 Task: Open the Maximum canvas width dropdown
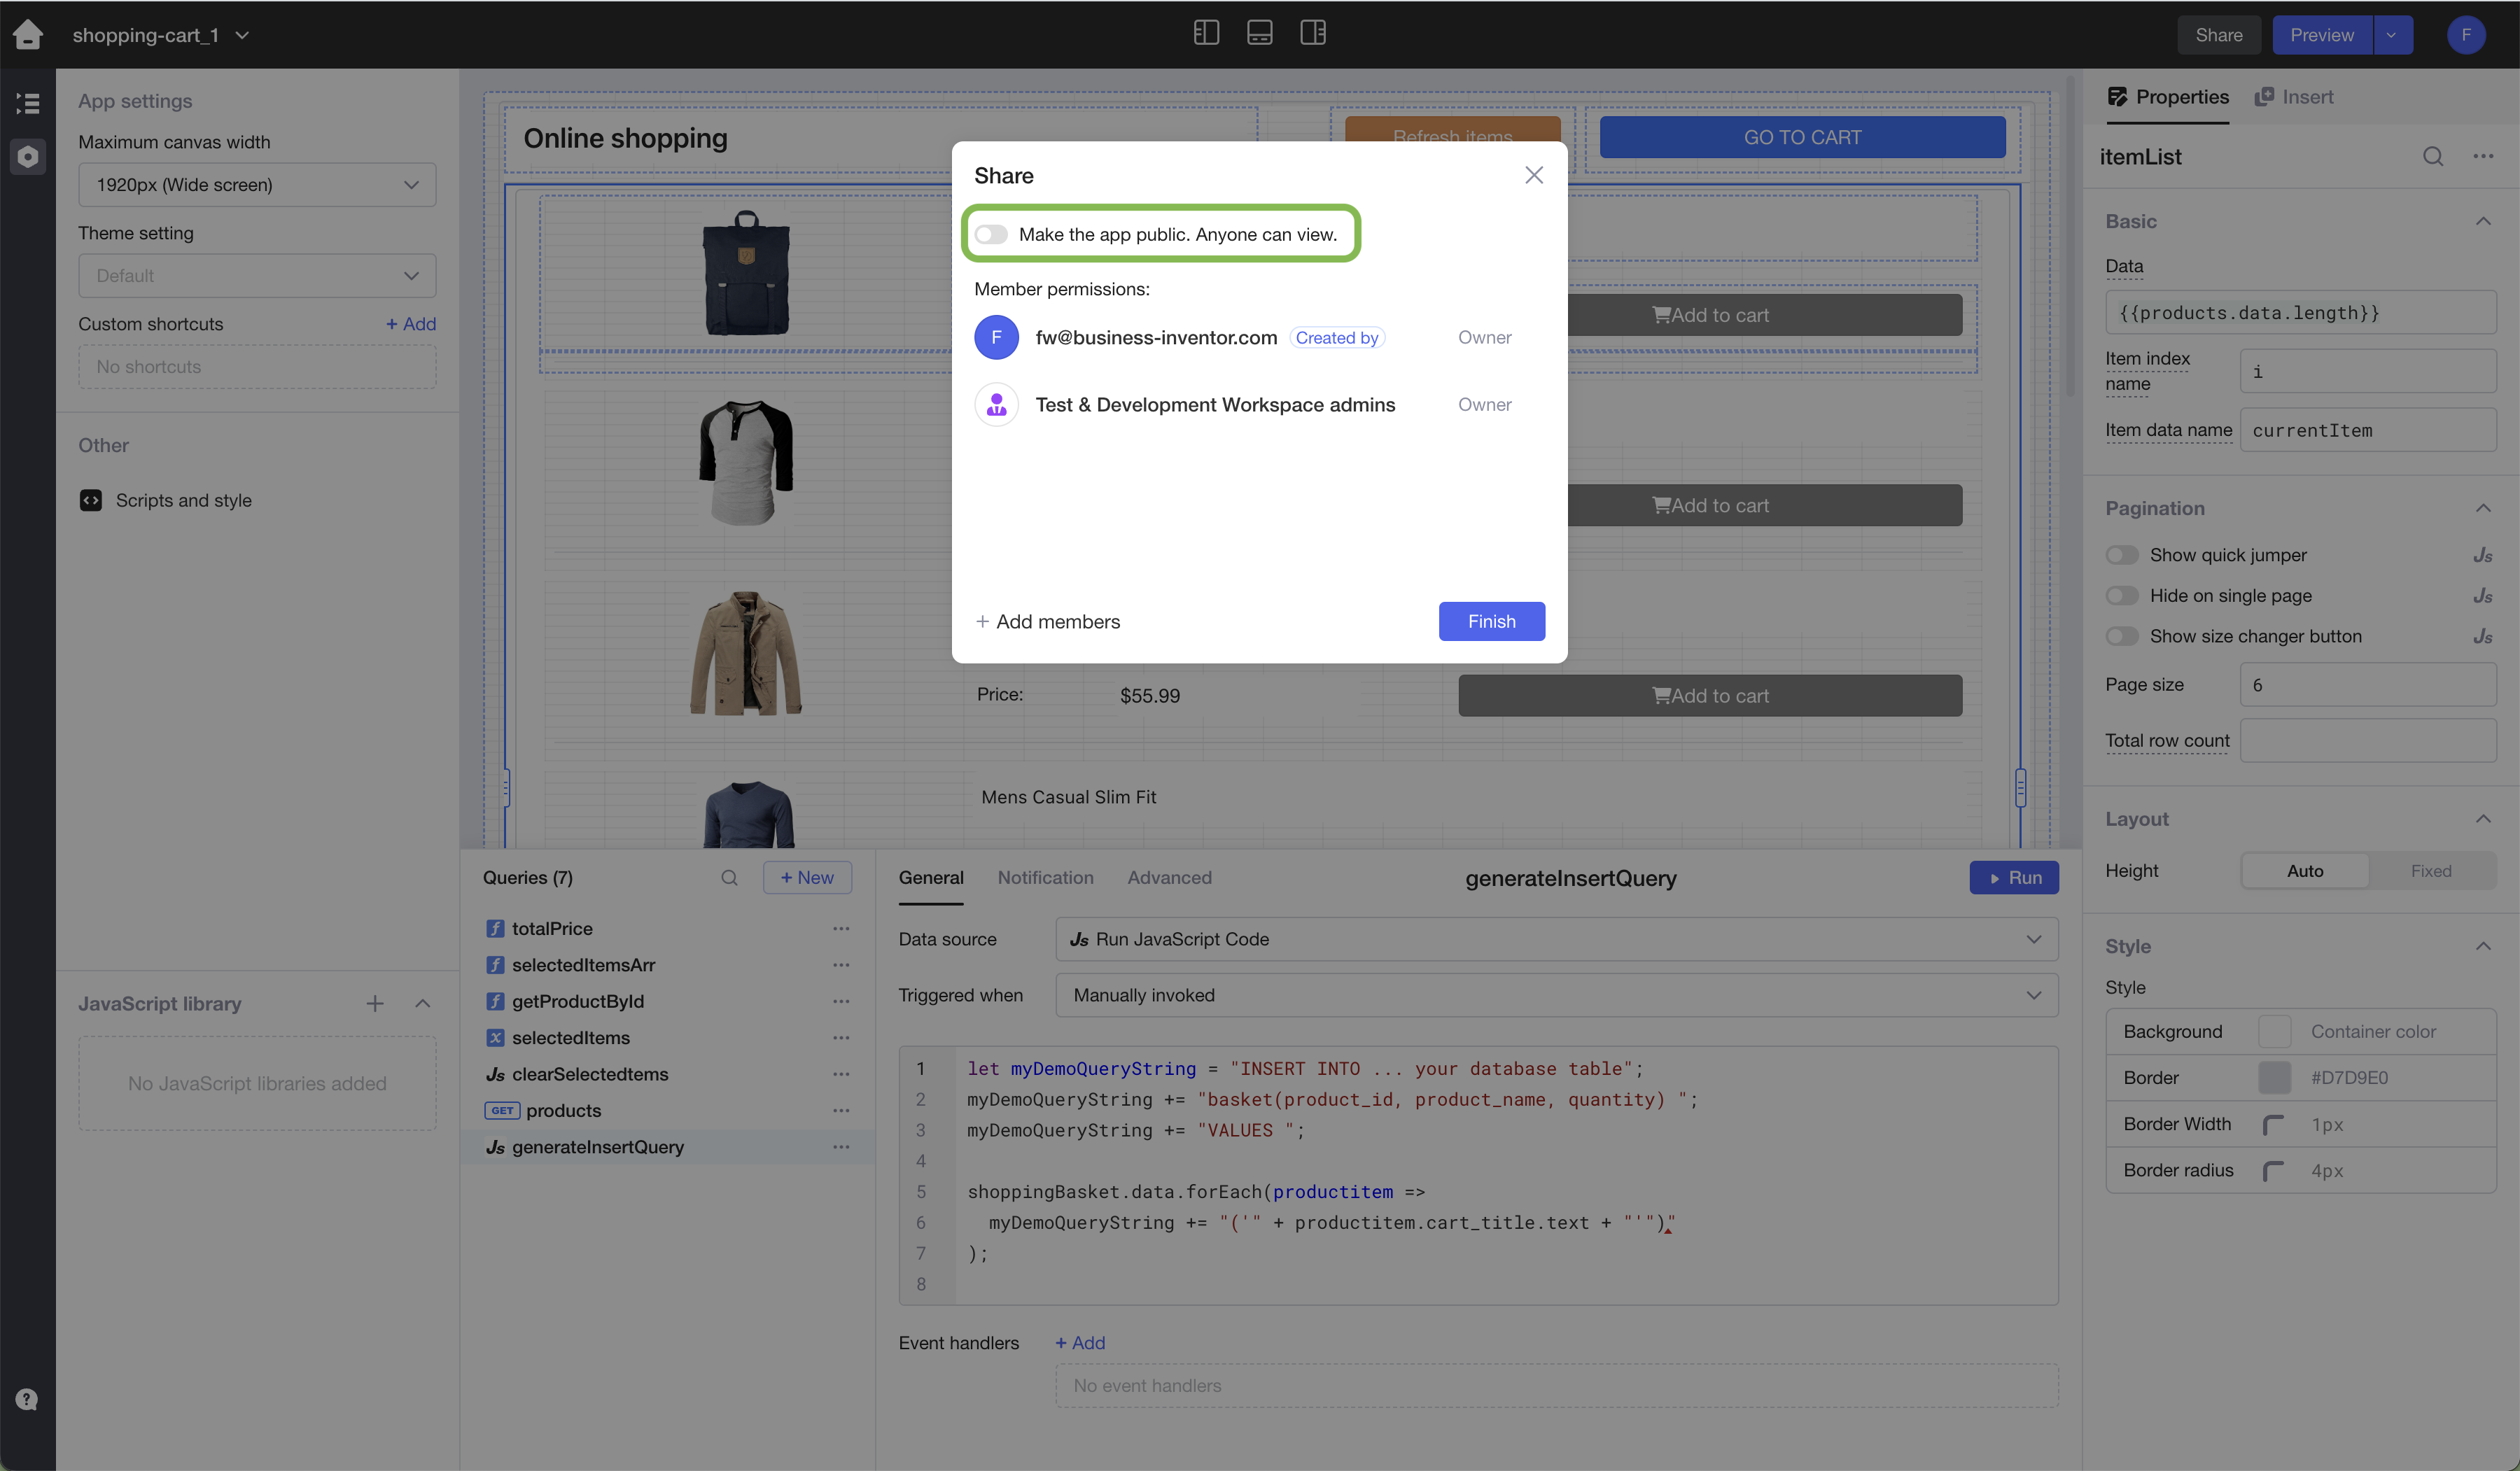click(257, 185)
